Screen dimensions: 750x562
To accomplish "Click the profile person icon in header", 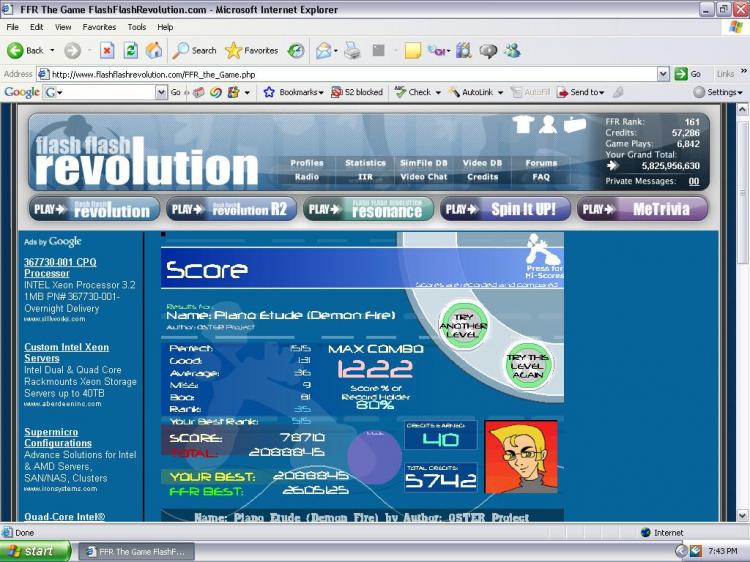I will click(x=548, y=124).
